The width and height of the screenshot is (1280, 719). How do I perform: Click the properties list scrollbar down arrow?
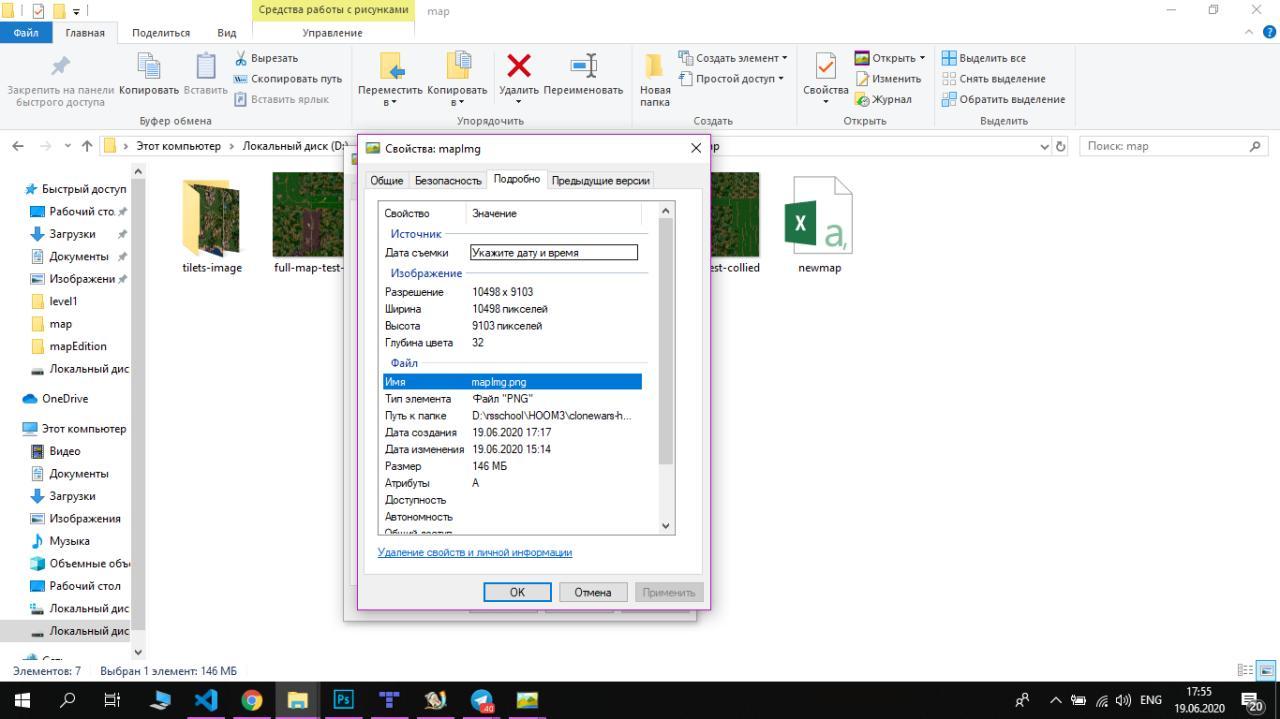[666, 526]
